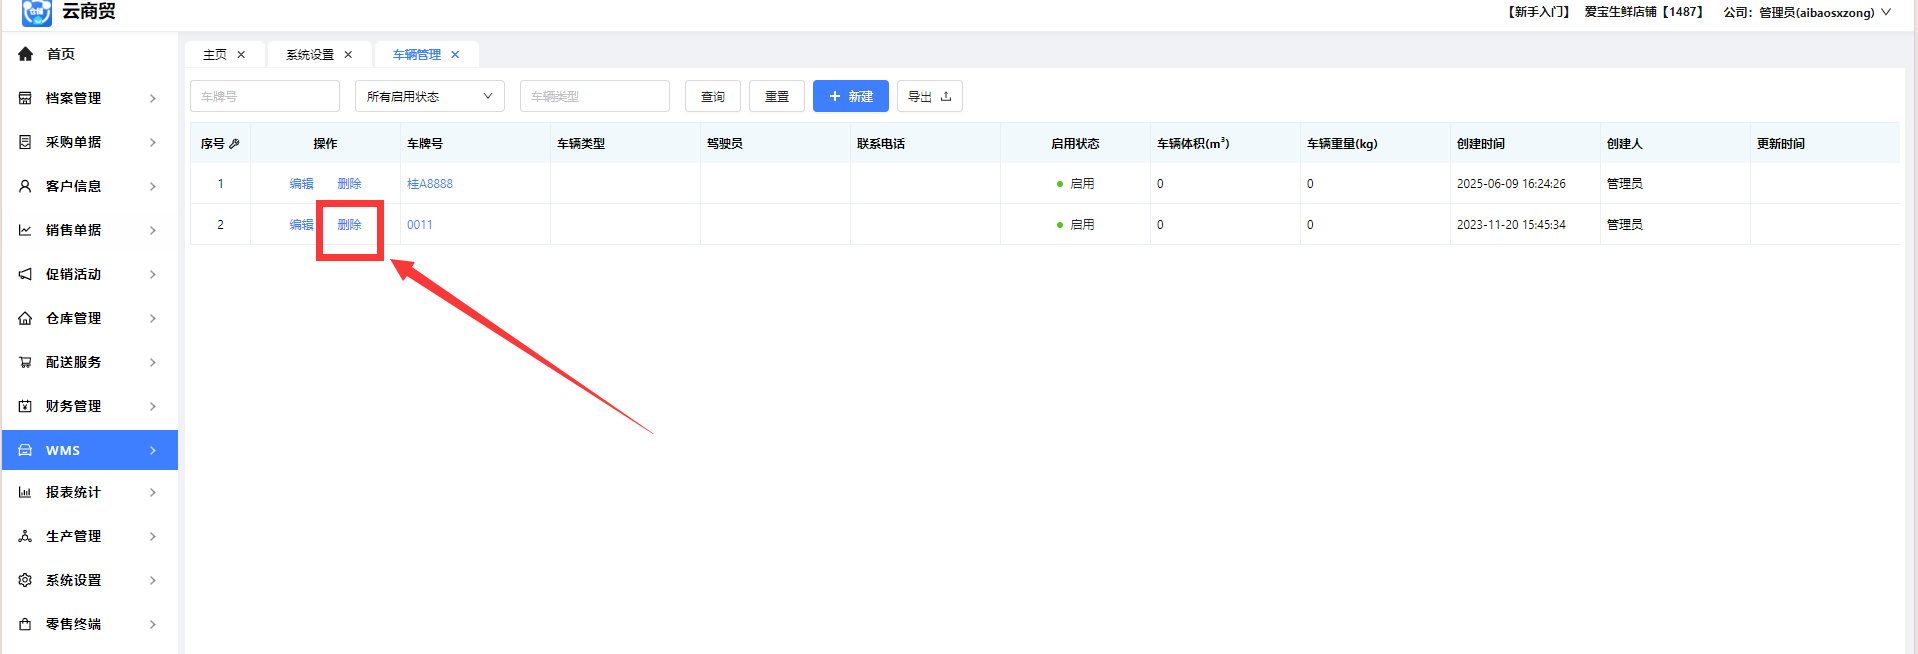Open the 所有启用状态 dropdown
This screenshot has height=654, width=1918.
pyautogui.click(x=429, y=97)
